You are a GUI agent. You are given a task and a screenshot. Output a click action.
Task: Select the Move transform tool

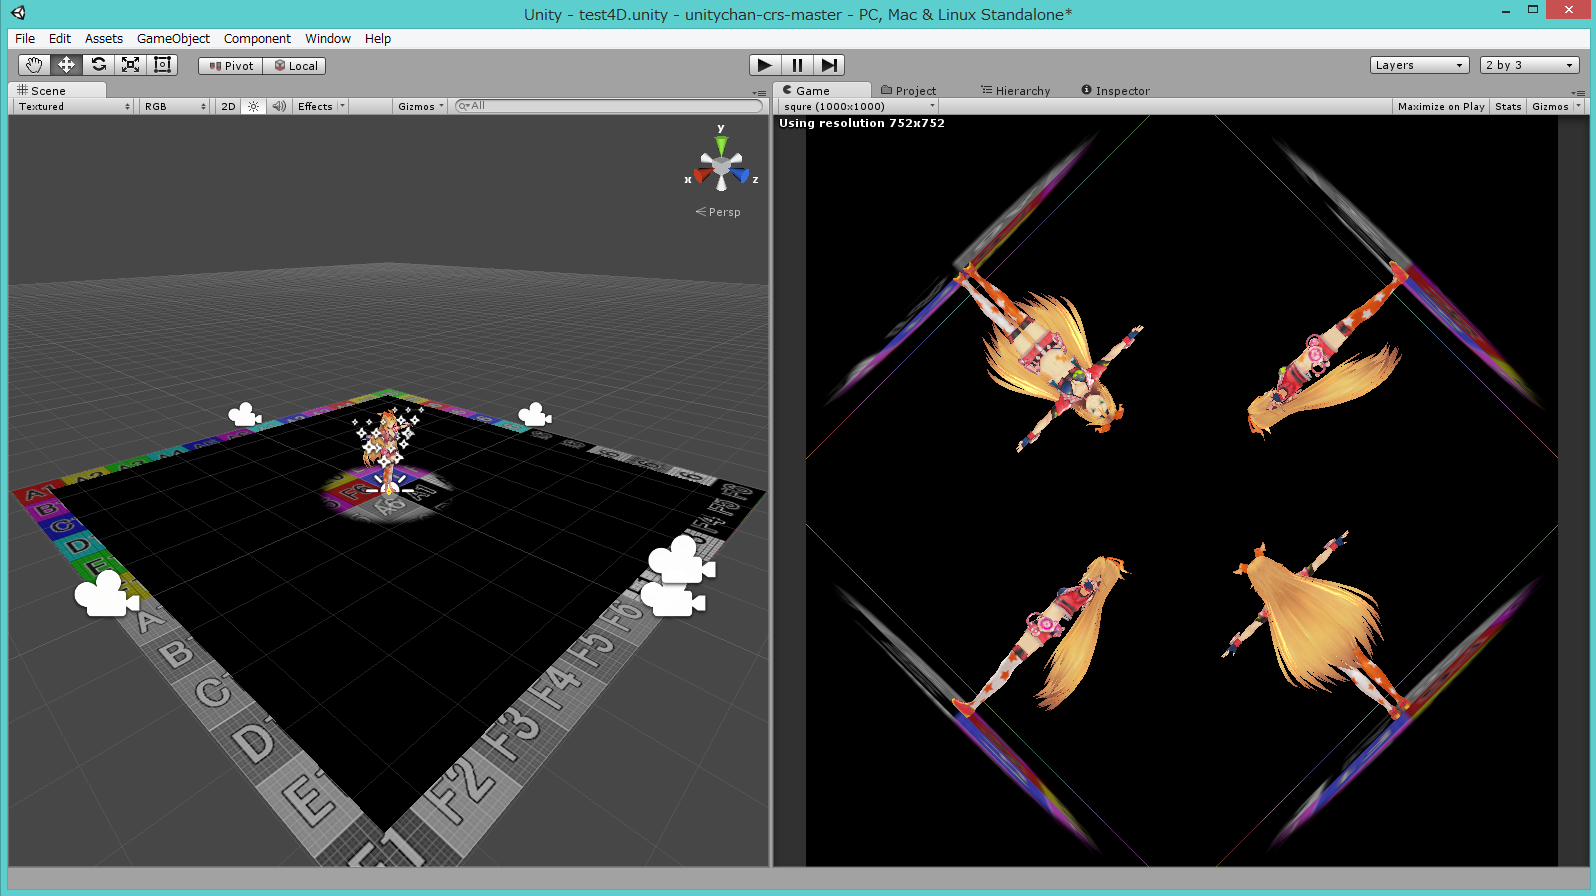click(66, 65)
